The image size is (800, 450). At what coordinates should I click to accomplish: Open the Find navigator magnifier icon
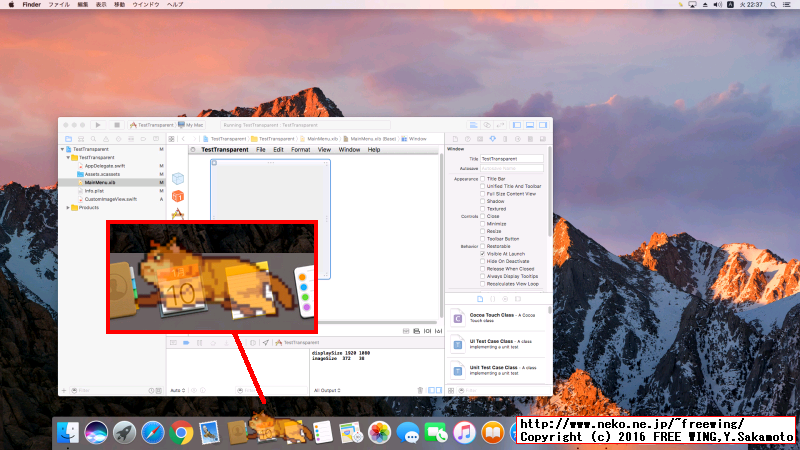[x=93, y=139]
